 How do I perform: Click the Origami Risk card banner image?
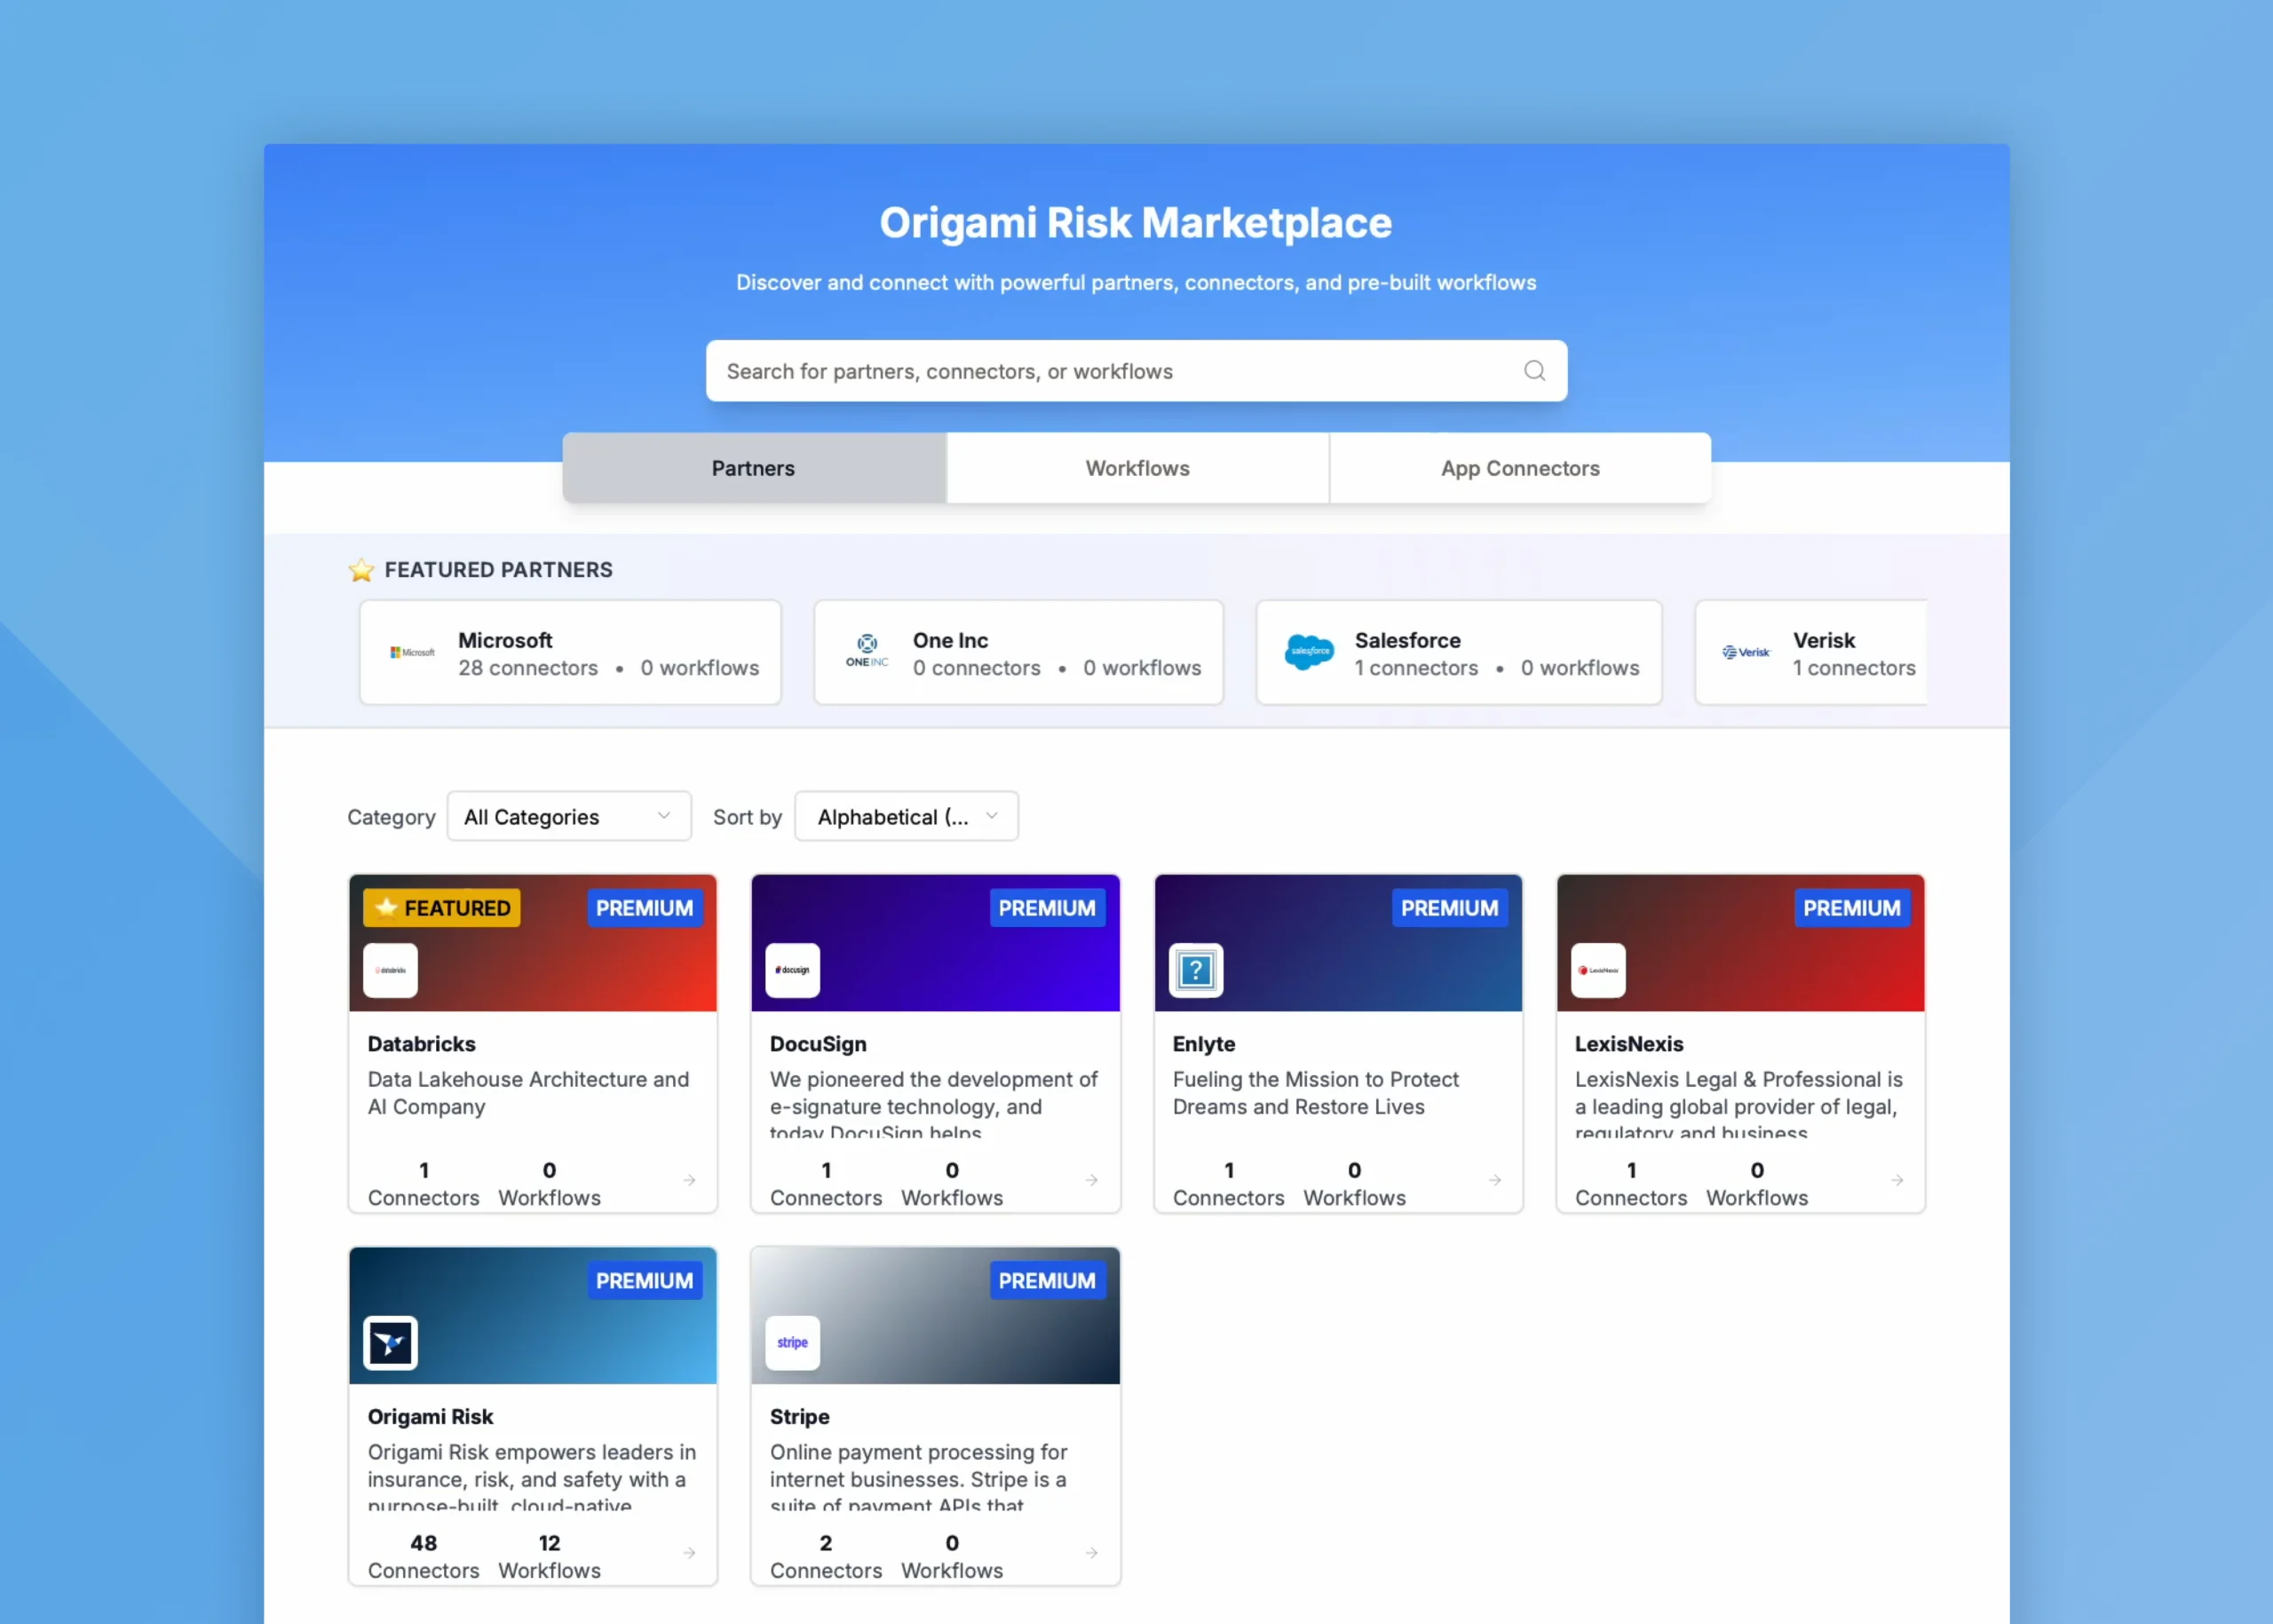533,1316
